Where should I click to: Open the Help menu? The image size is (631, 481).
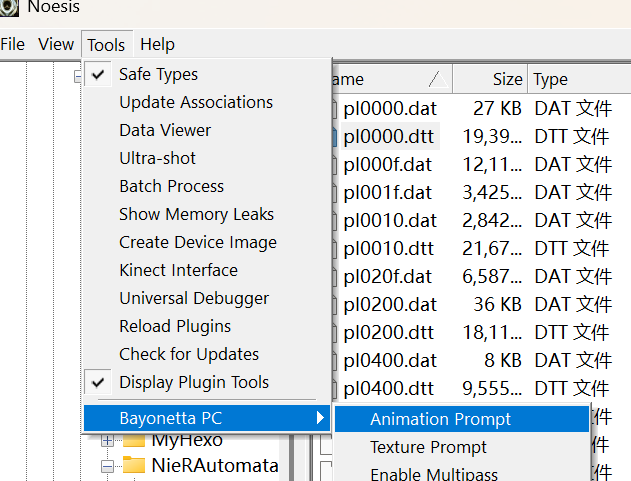pos(157,44)
